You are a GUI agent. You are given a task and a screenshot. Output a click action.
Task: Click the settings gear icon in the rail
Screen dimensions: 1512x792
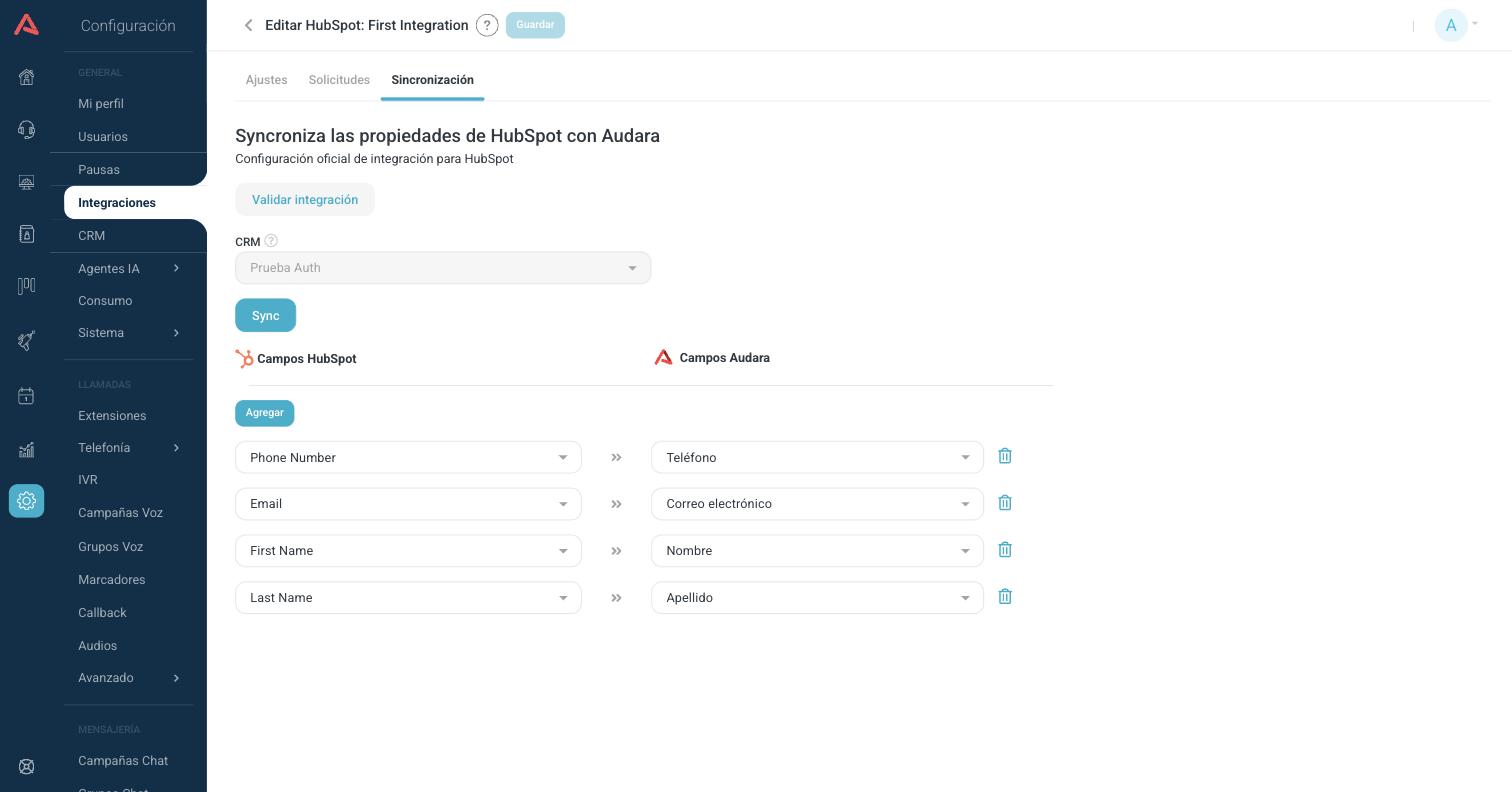(x=26, y=501)
